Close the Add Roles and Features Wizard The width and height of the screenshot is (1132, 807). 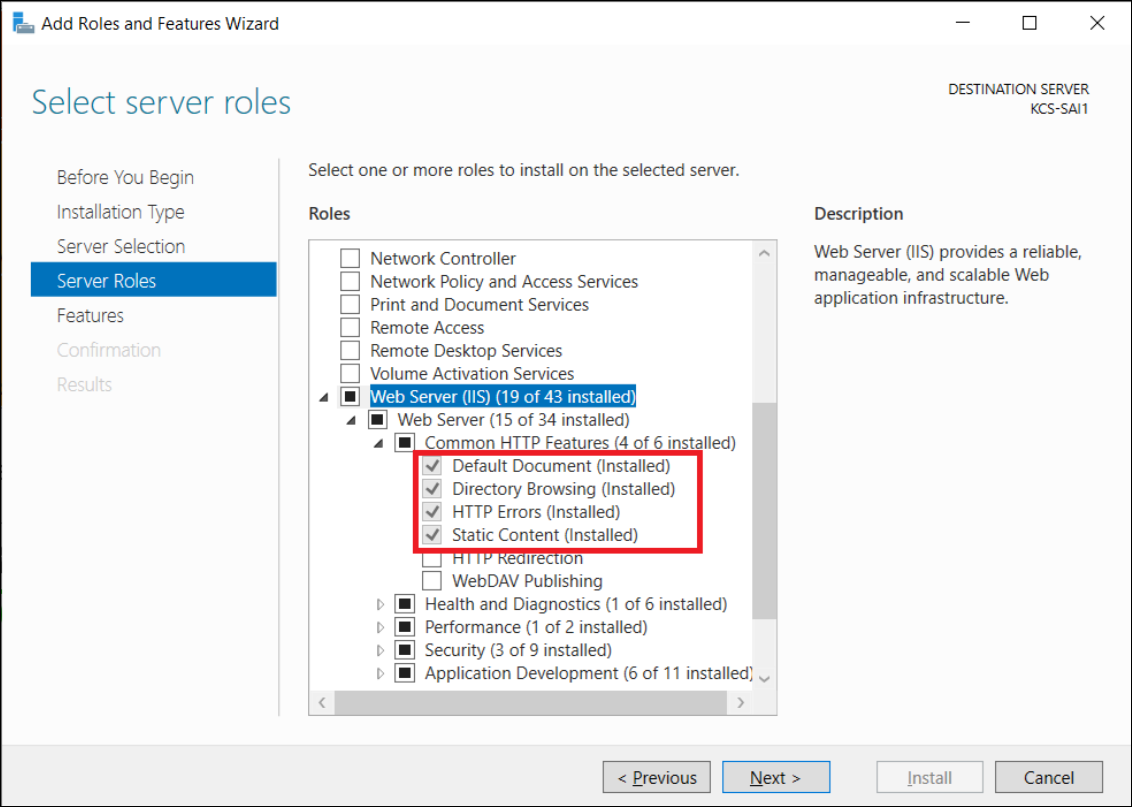pos(1097,23)
